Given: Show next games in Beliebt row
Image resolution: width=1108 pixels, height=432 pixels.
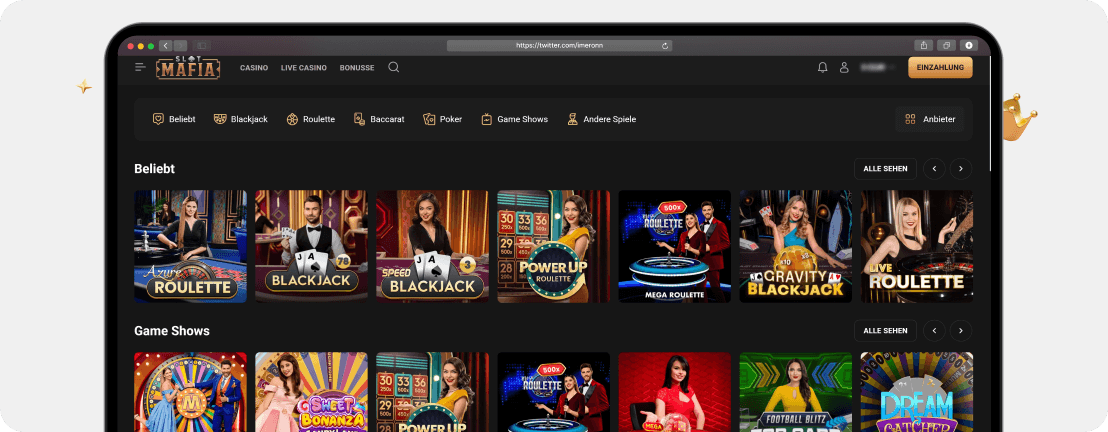Looking at the screenshot, I should point(961,169).
